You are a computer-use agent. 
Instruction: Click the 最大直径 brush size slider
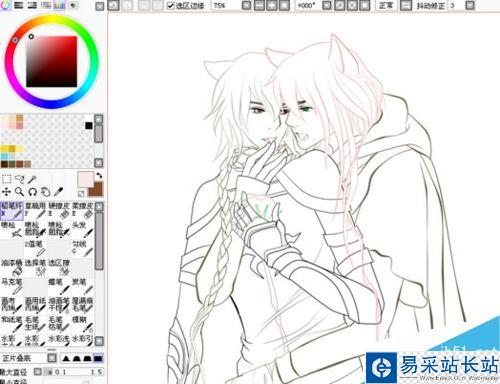[73, 371]
